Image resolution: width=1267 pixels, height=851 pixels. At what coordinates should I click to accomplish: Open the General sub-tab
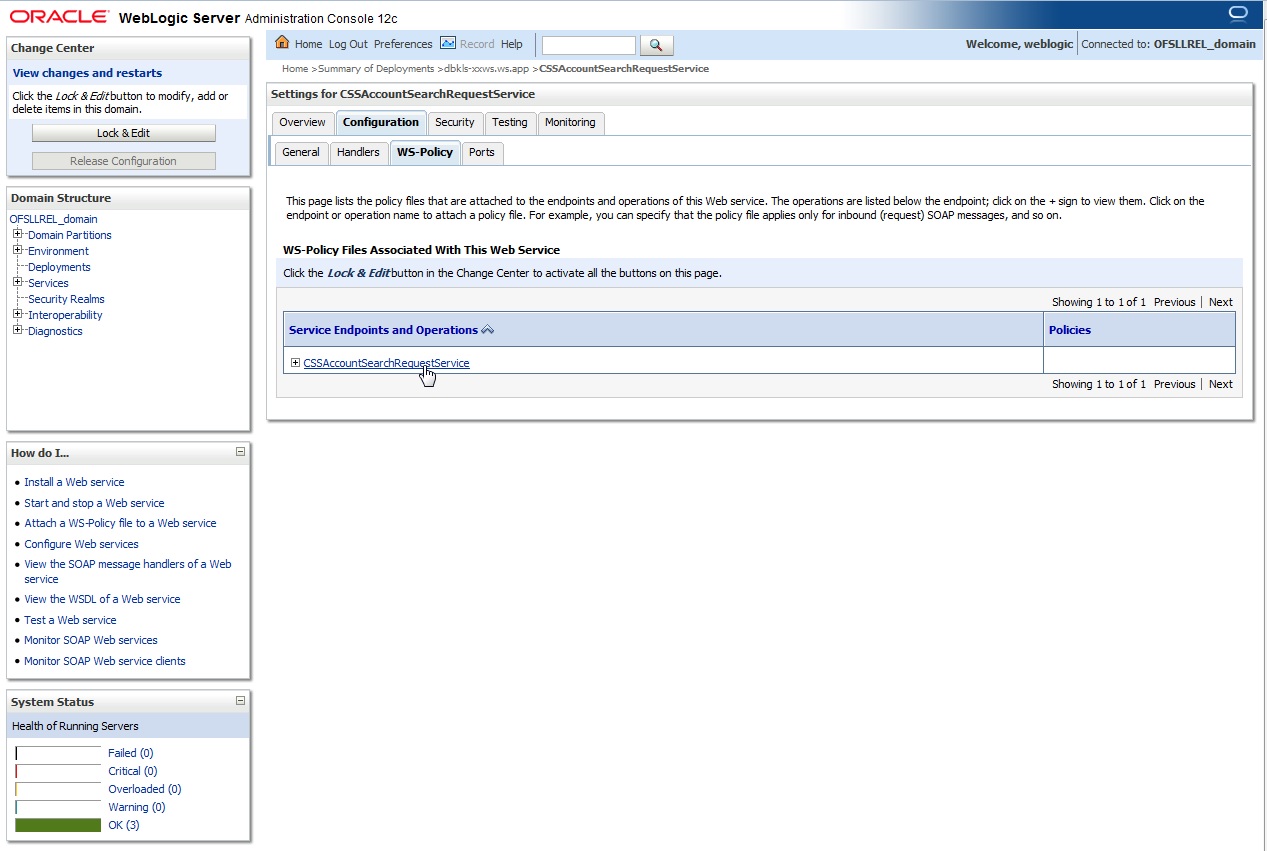click(301, 152)
